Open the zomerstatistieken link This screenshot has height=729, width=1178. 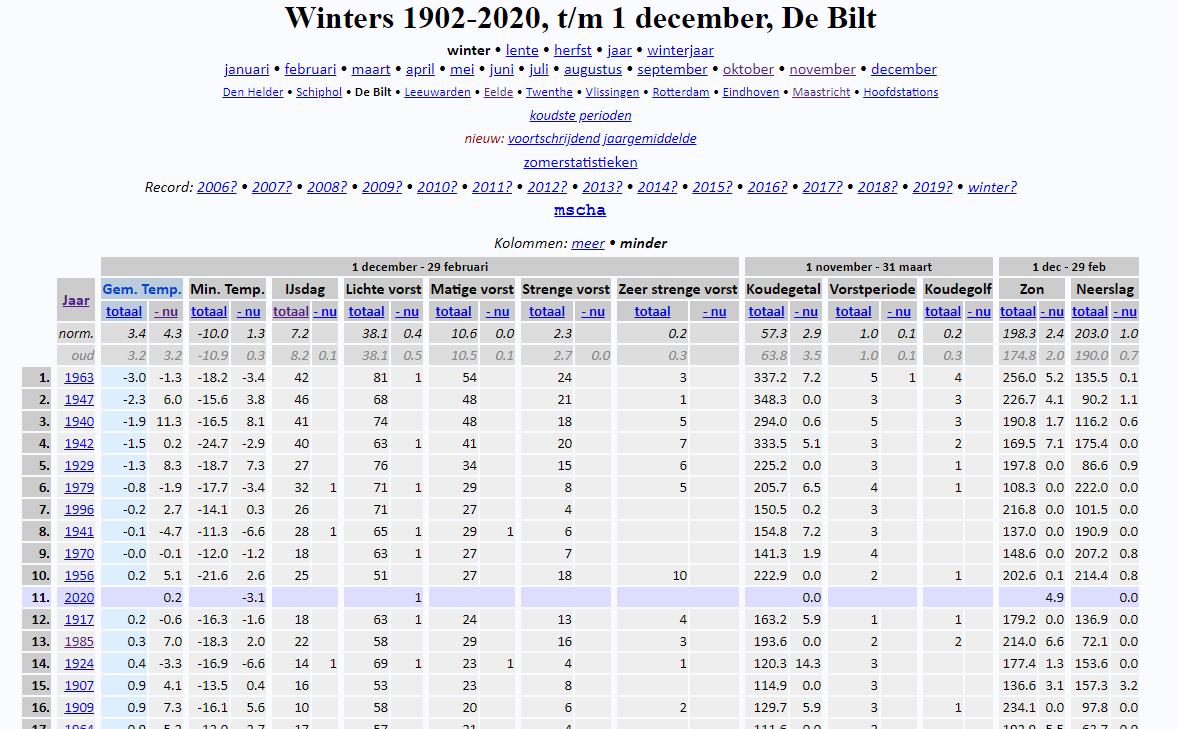[x=580, y=162]
